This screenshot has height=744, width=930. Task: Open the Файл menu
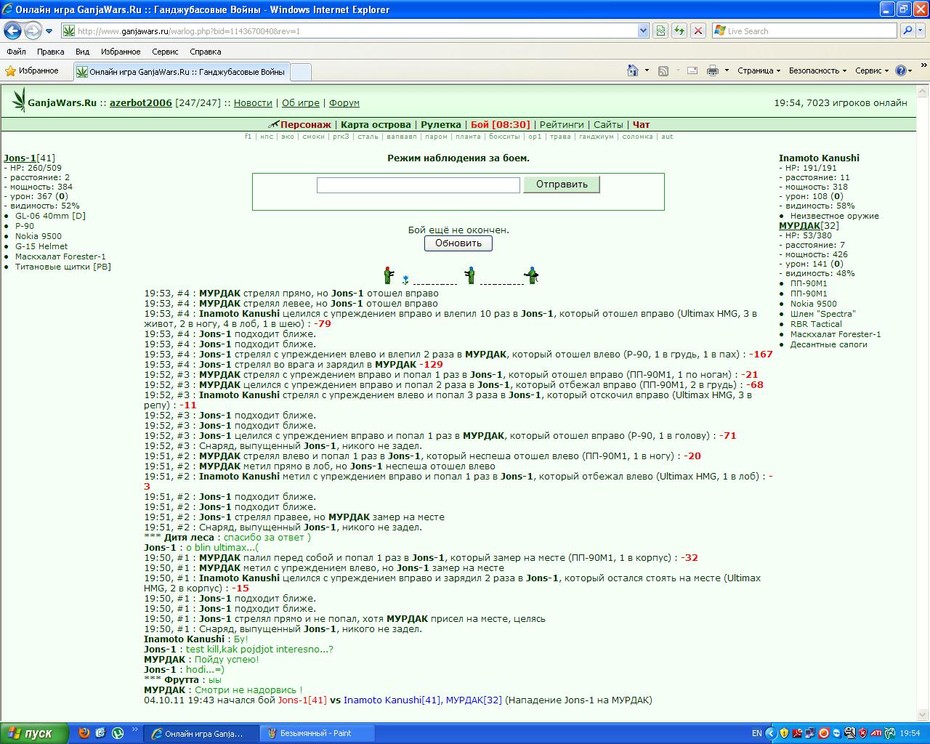point(16,52)
